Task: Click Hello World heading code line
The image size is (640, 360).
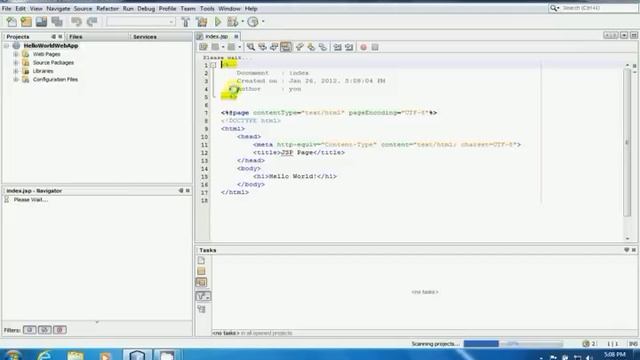Action: click(x=295, y=176)
